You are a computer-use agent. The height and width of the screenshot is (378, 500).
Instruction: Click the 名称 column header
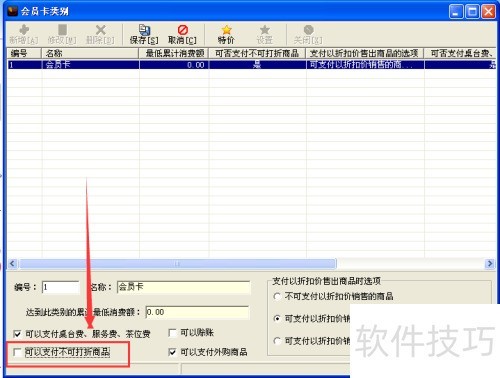90,53
